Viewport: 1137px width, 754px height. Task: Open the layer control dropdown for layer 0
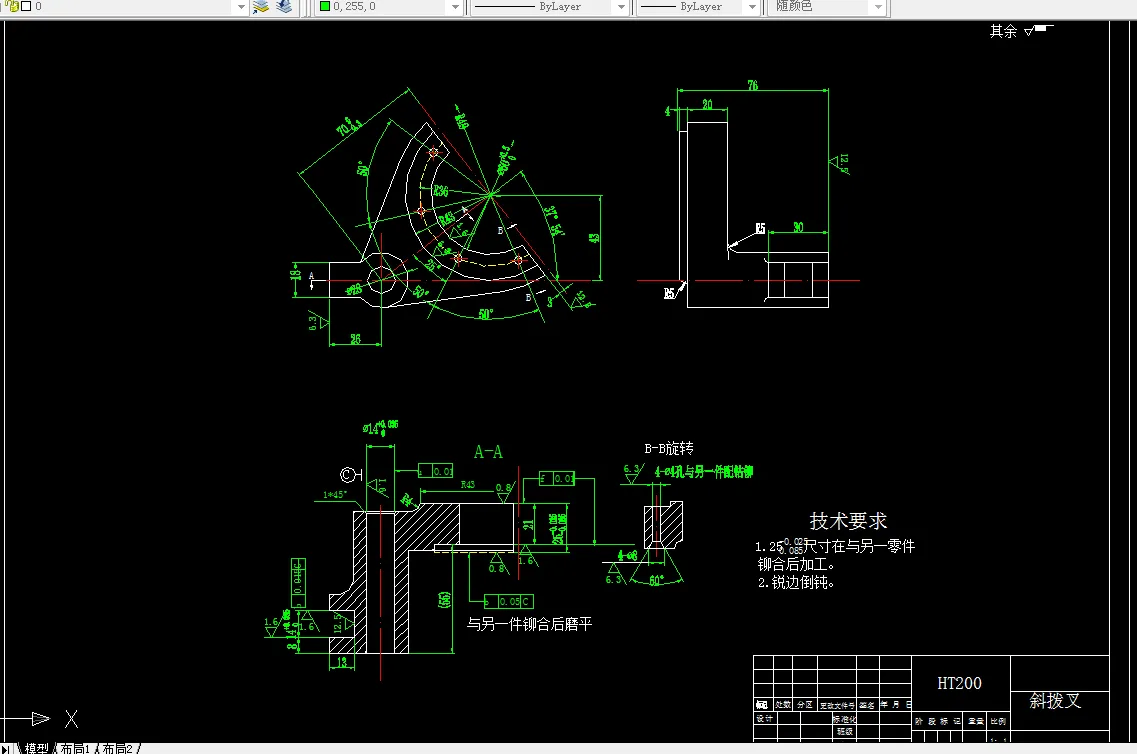[242, 8]
